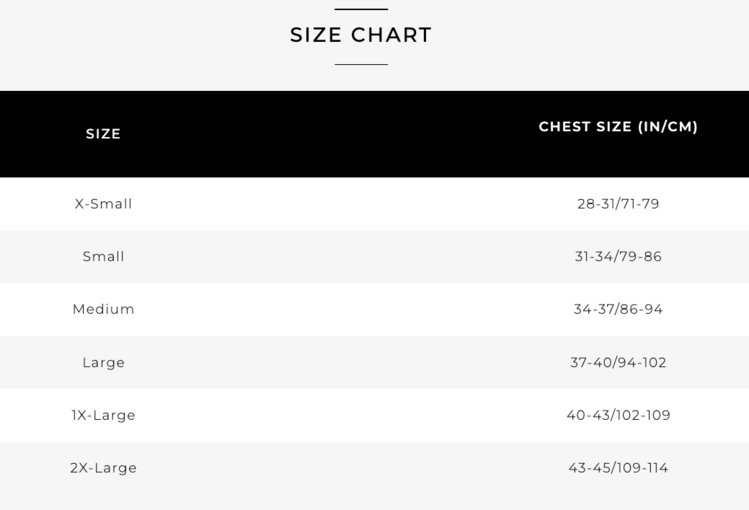Click the 28-31/71-79 chest measurement

click(x=618, y=204)
